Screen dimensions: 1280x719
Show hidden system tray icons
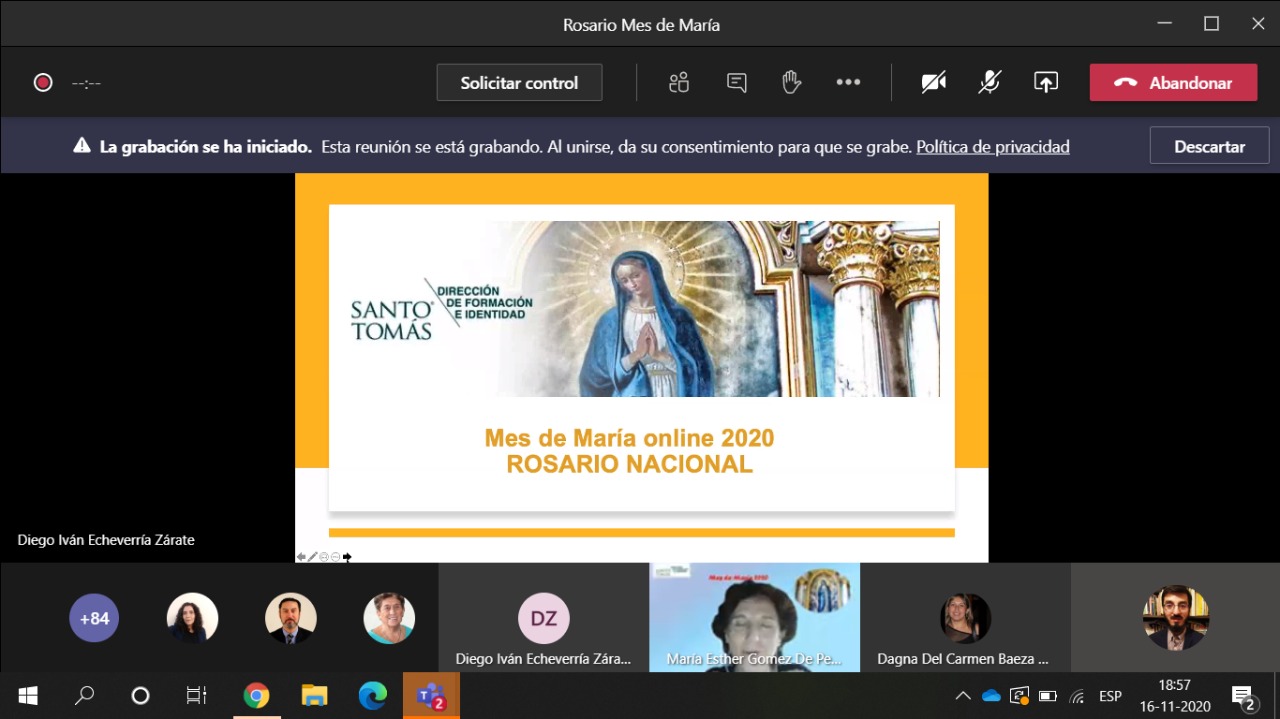coord(962,696)
